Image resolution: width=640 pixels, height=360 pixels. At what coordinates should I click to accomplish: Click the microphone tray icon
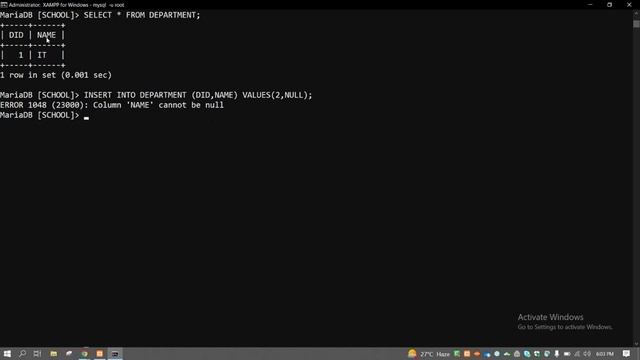pos(557,354)
